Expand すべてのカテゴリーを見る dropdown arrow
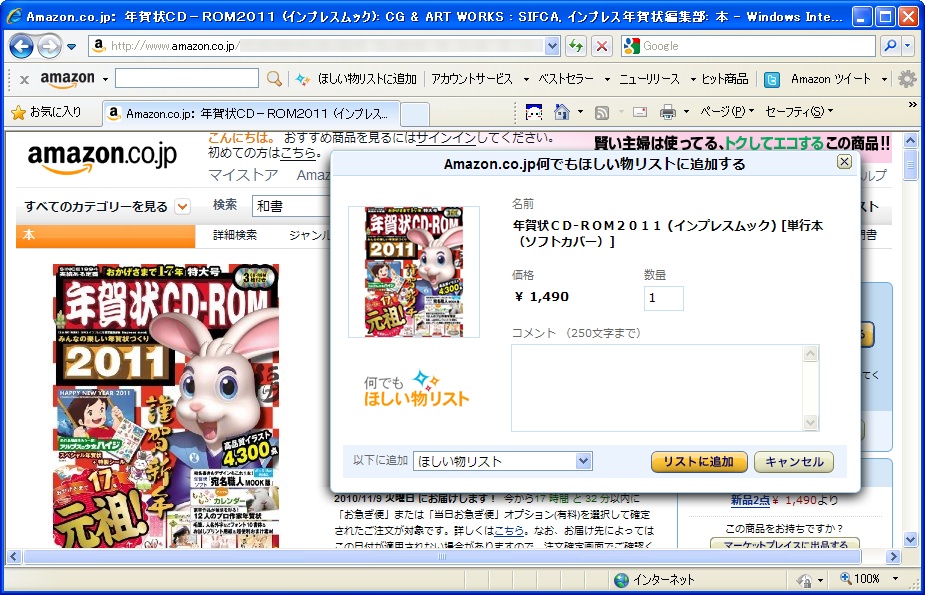Viewport: 925px width, 595px height. pyautogui.click(x=183, y=207)
